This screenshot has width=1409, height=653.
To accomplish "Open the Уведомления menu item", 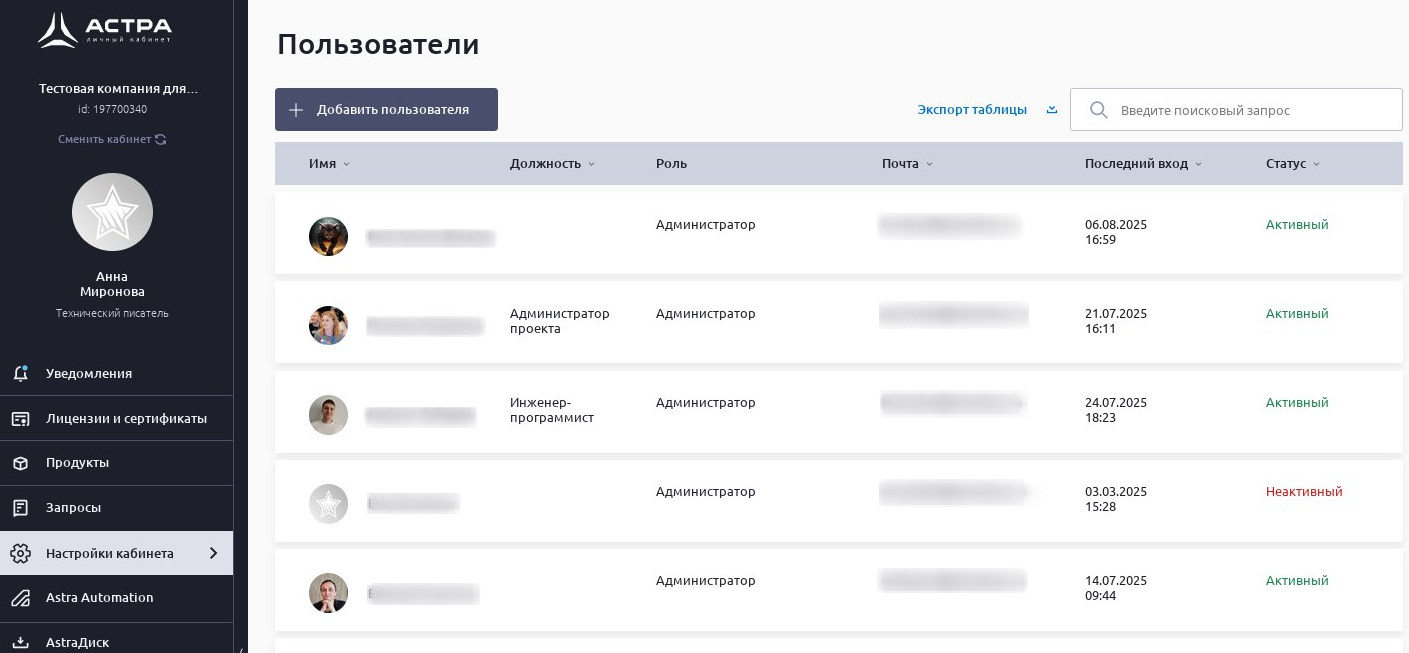I will pos(89,373).
